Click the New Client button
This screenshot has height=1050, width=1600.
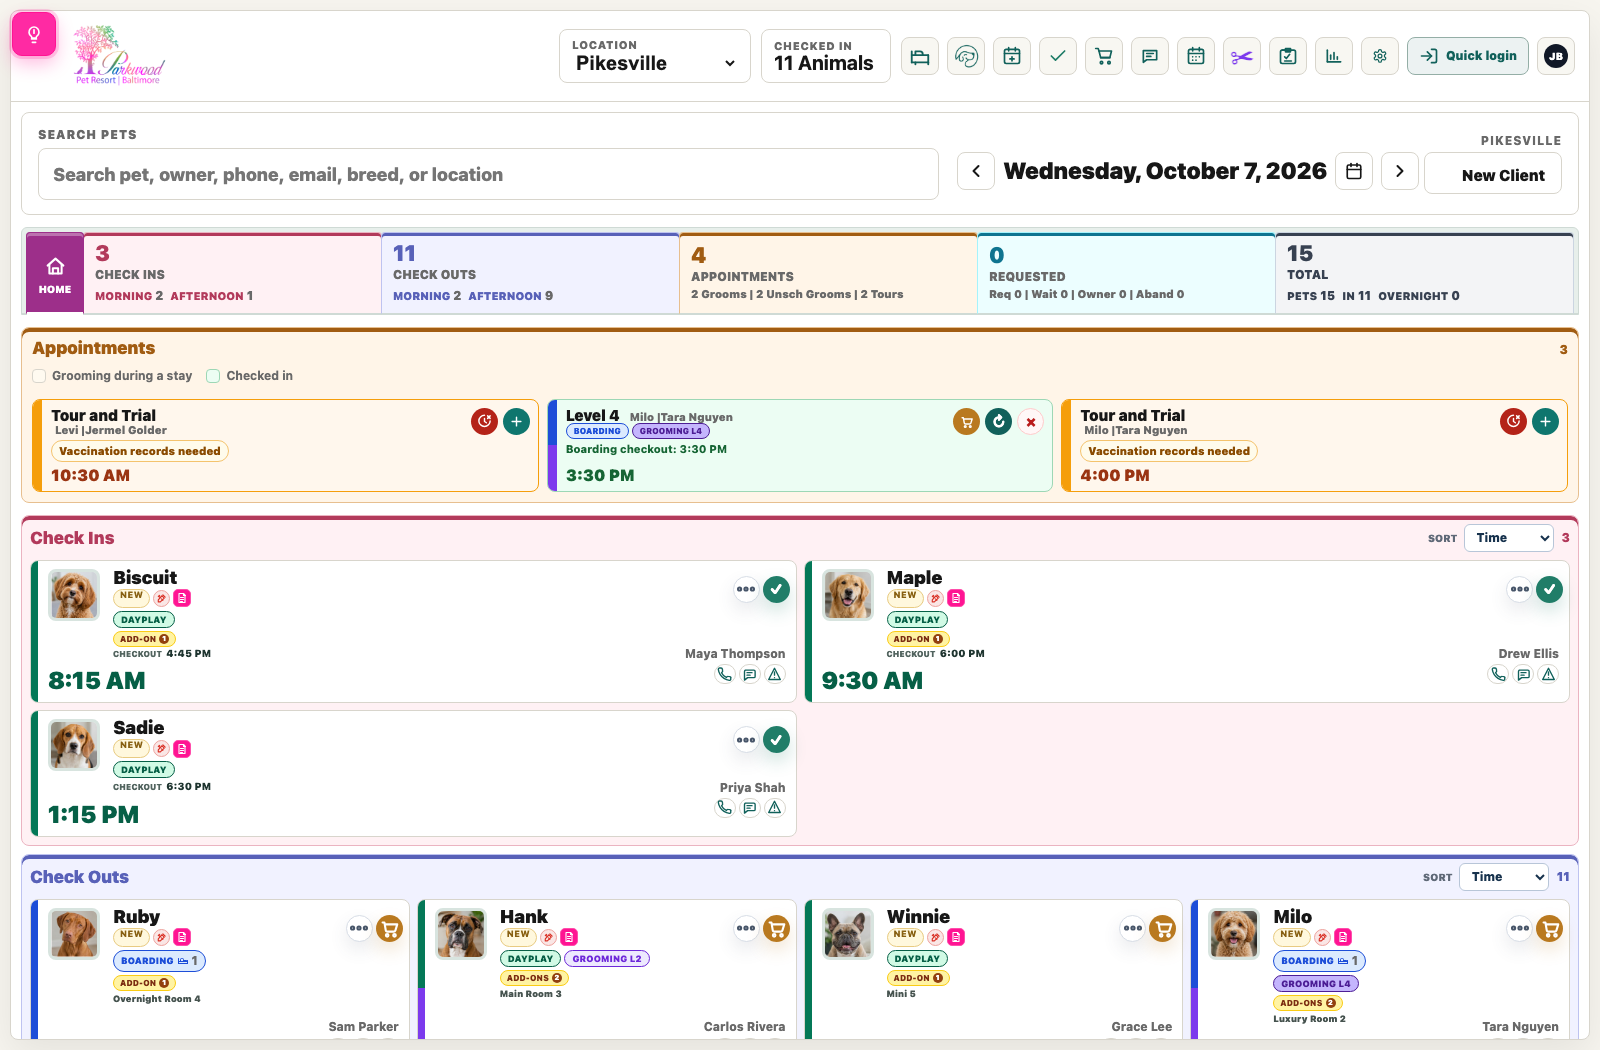point(1493,173)
